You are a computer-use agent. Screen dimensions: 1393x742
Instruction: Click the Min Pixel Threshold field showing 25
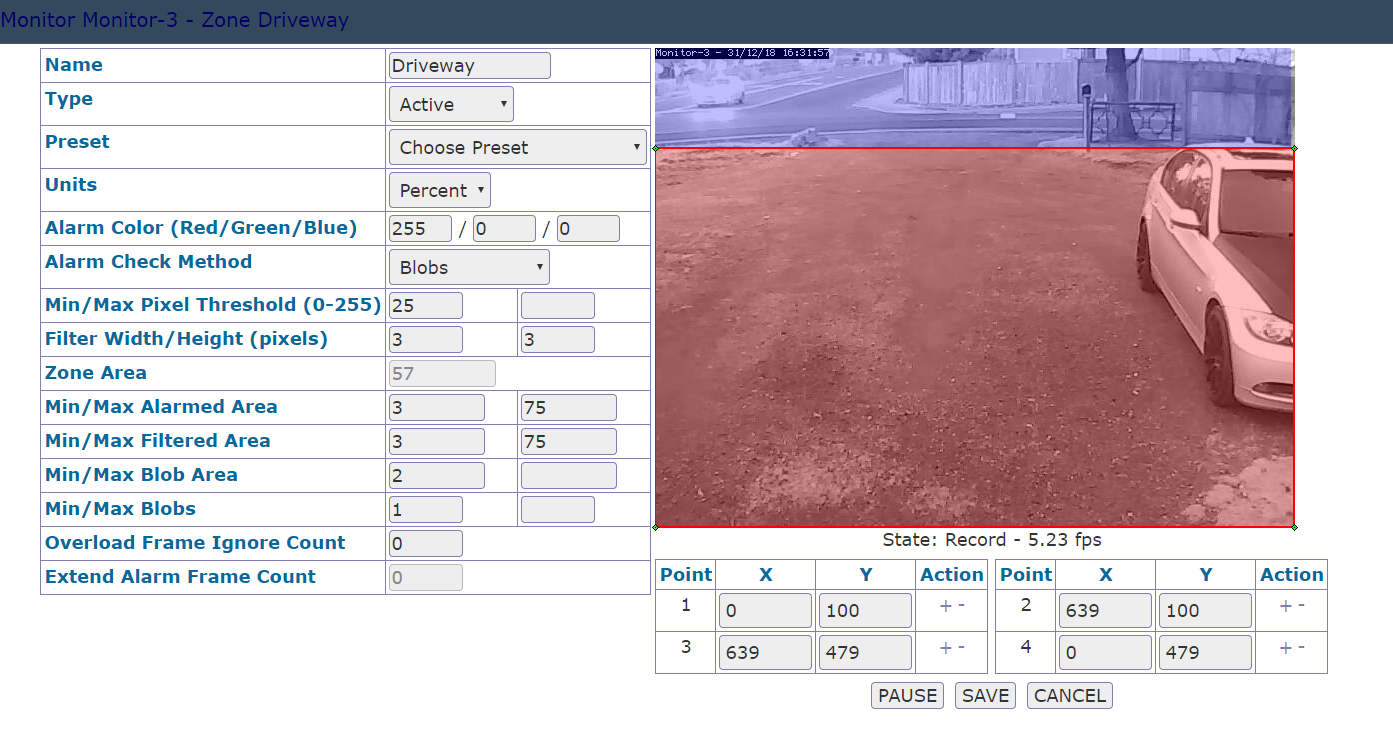click(425, 305)
